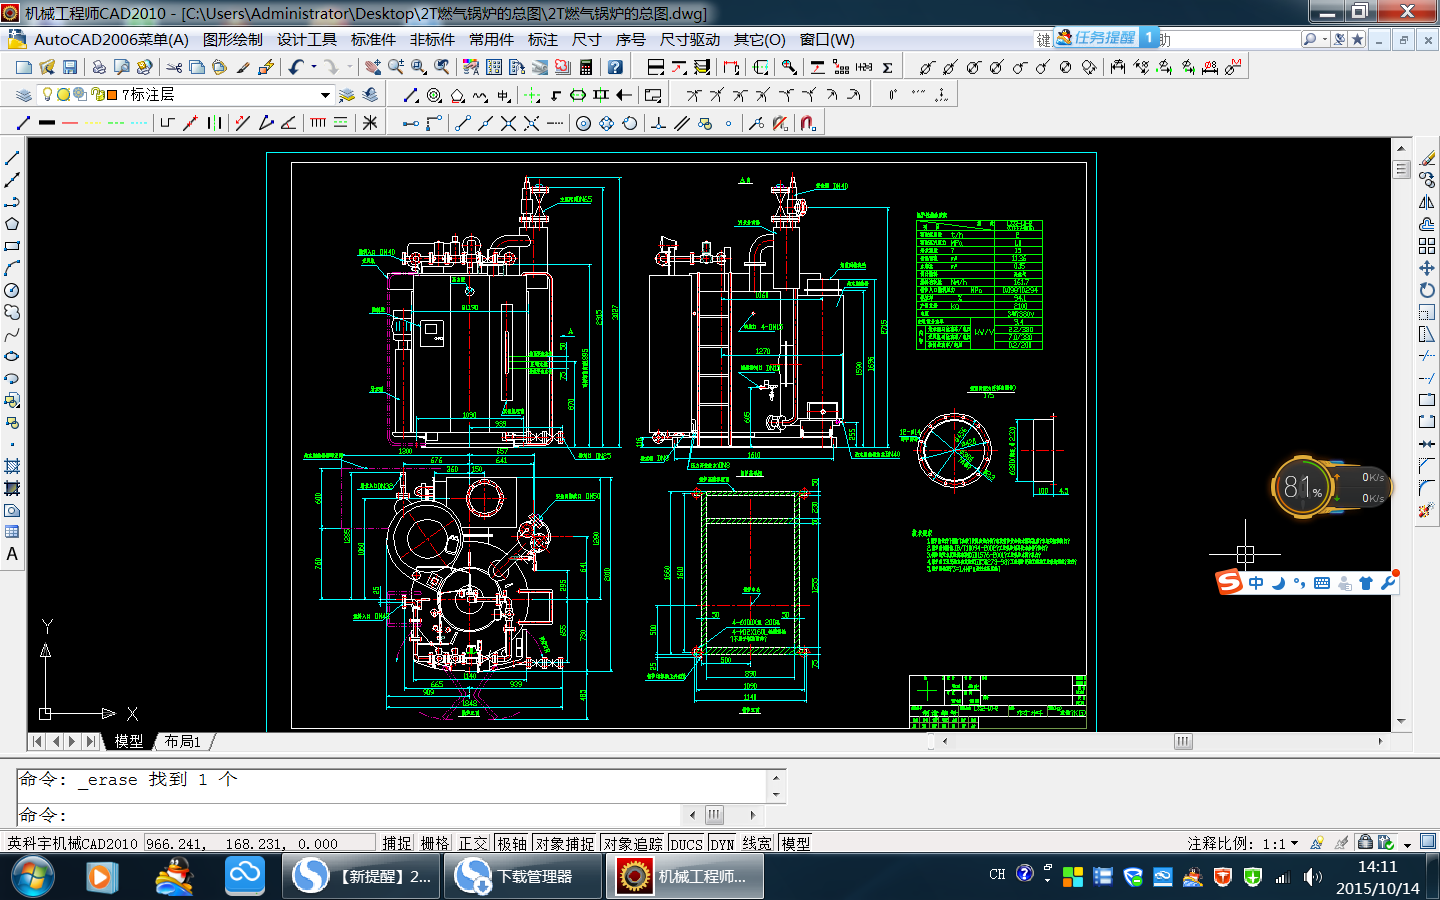The height and width of the screenshot is (900, 1440).
Task: Click the Sigma summation icon
Action: [887, 67]
